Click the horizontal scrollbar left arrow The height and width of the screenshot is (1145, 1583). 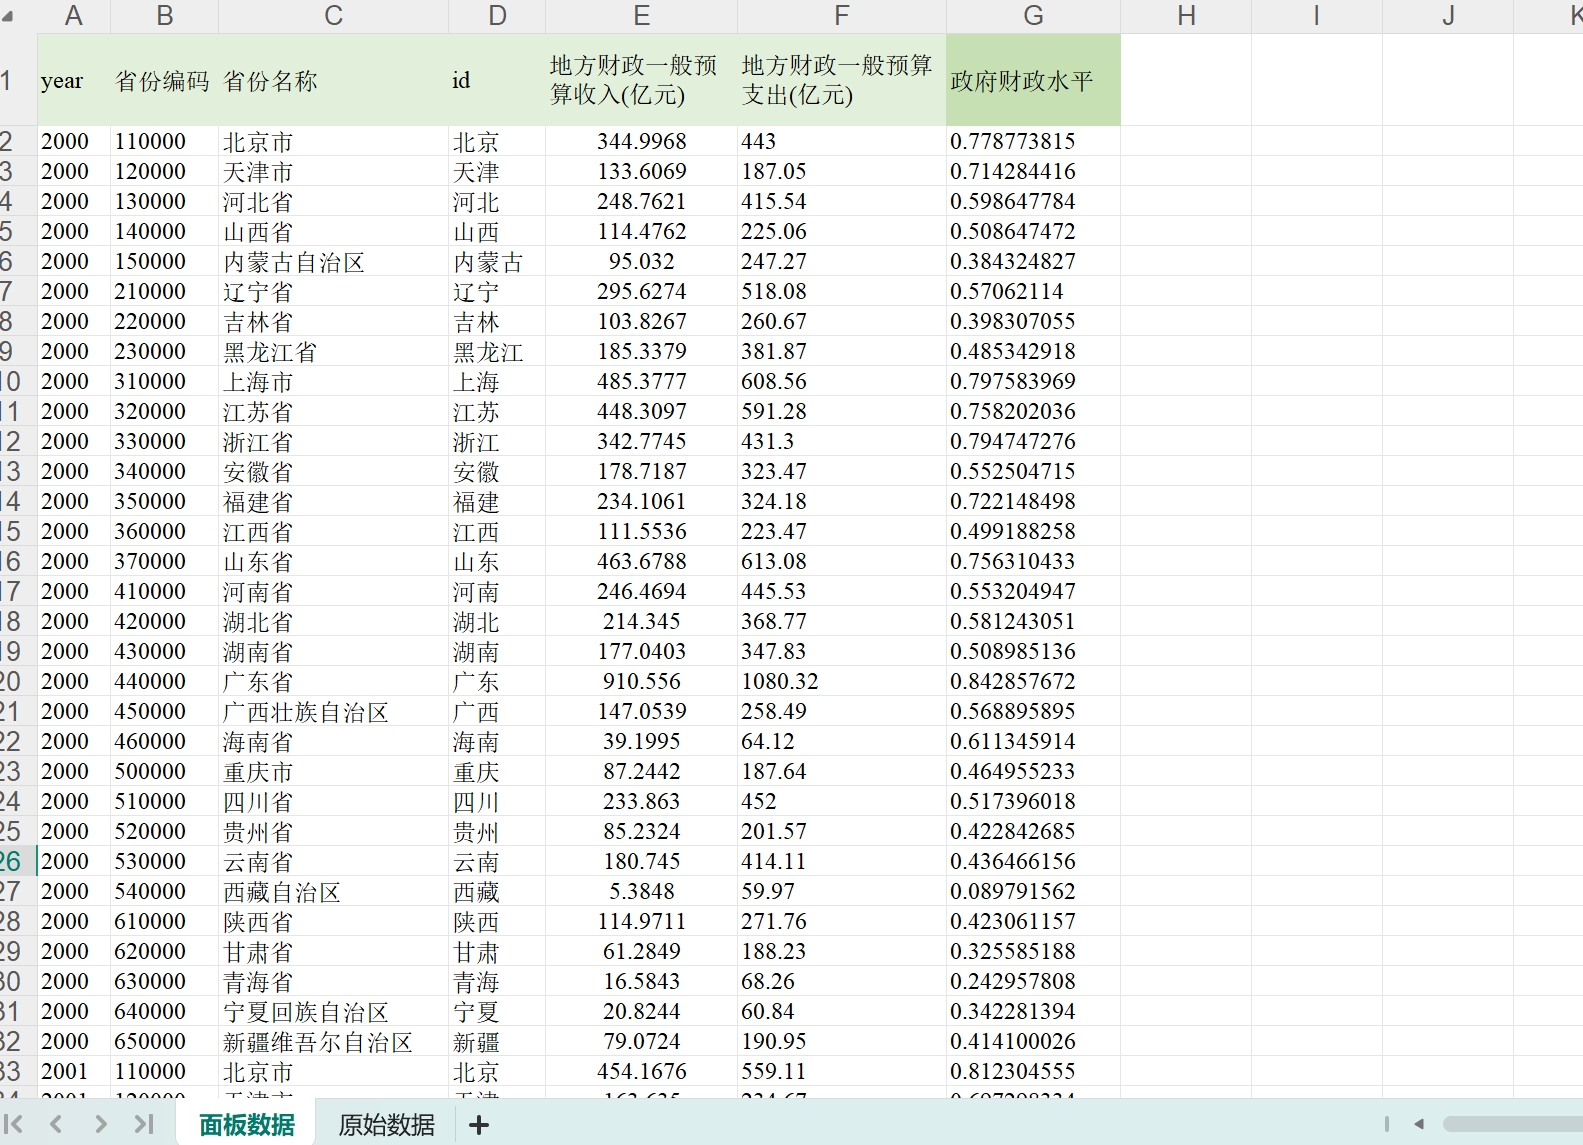(1418, 1124)
